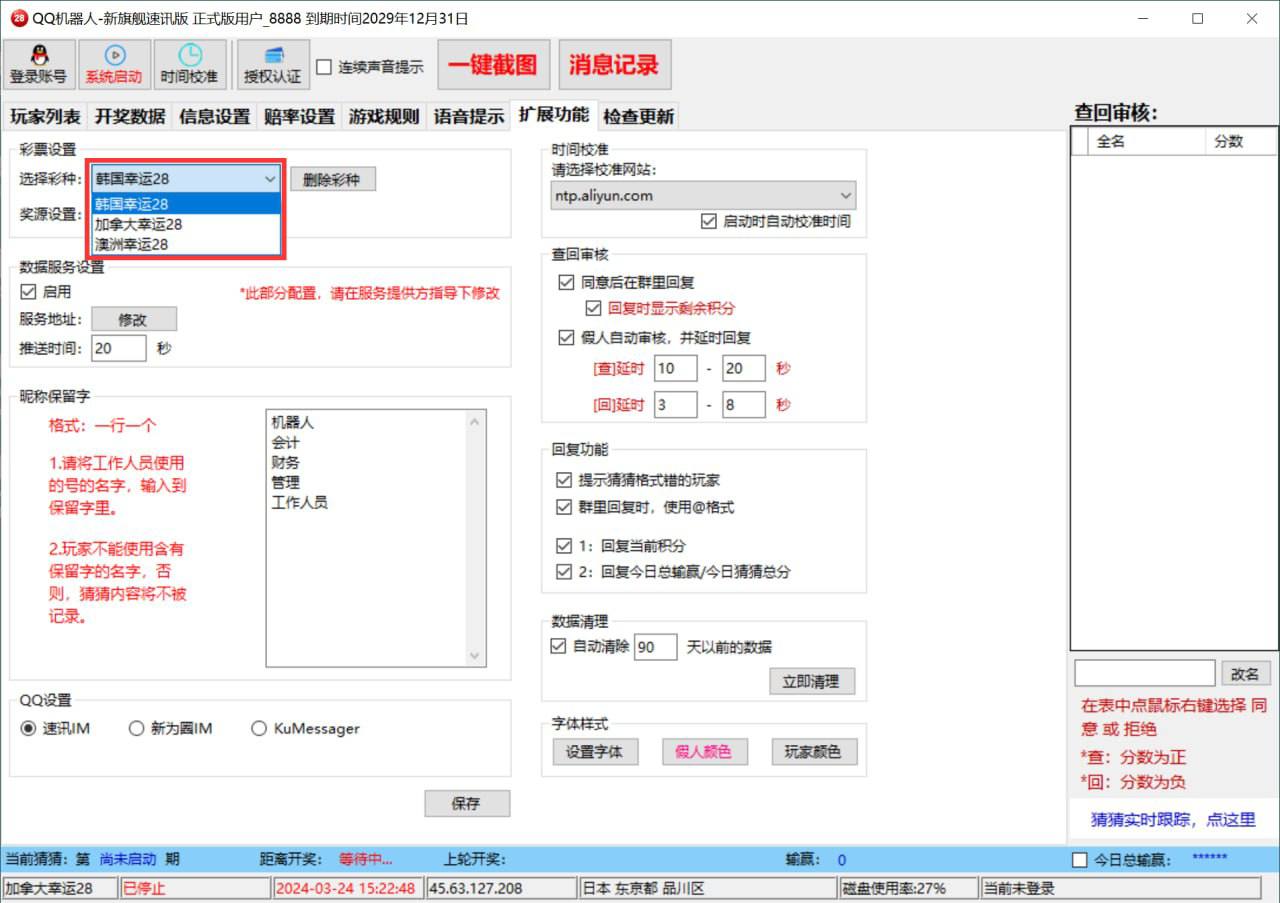Image resolution: width=1280 pixels, height=903 pixels.
Task: Toggle 回复时显示剩余积分 checkbox
Action: [x=593, y=308]
